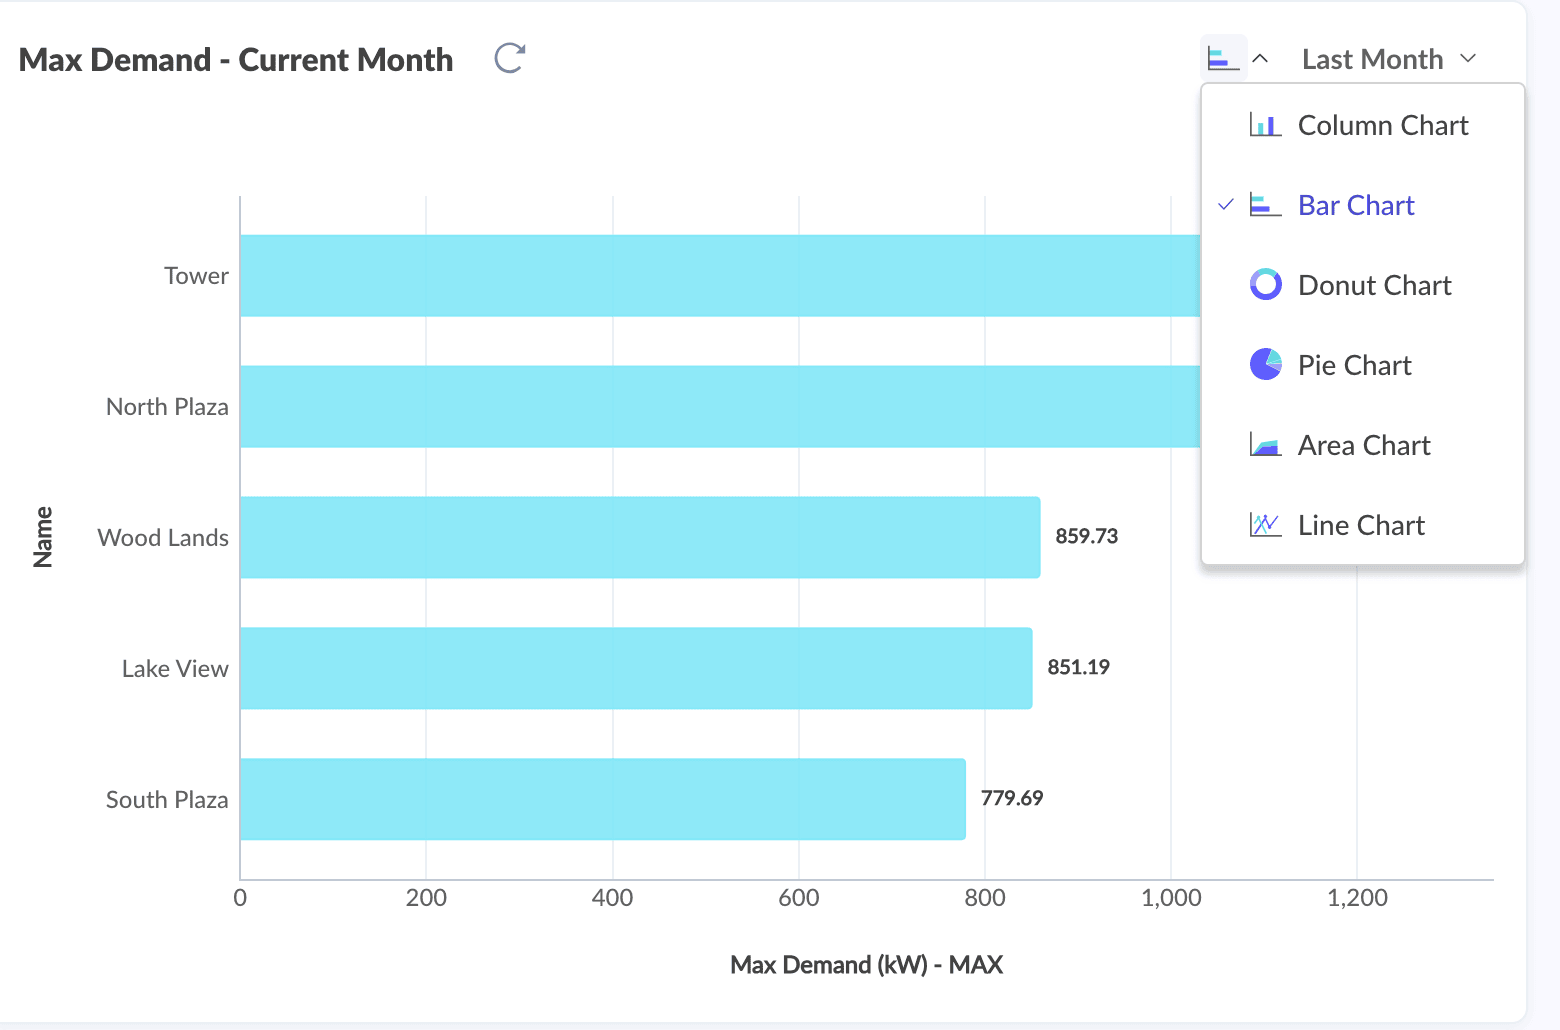Image resolution: width=1560 pixels, height=1030 pixels.
Task: Open the Last Month period dropdown
Action: click(1372, 59)
